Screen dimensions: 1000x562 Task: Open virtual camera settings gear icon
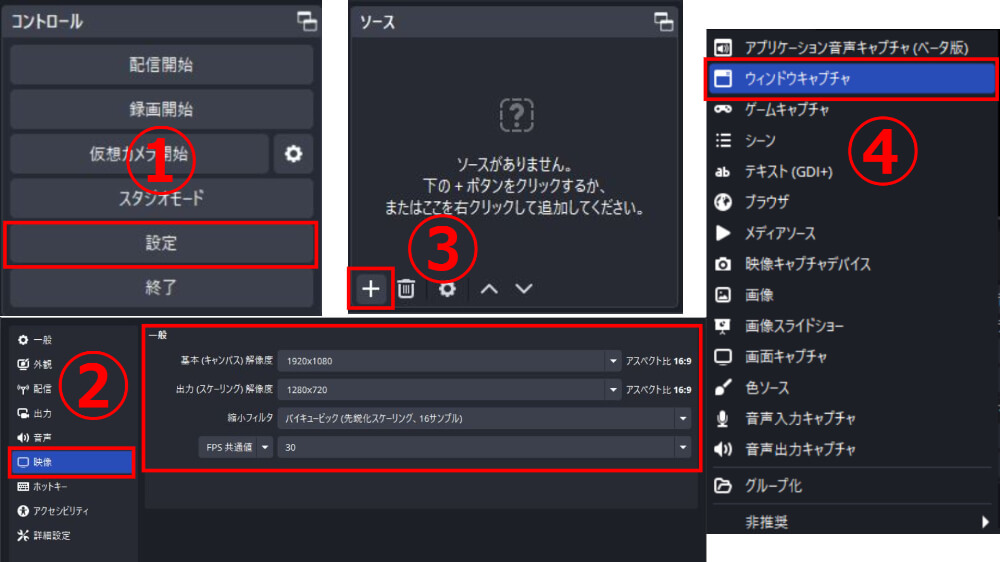pyautogui.click(x=293, y=154)
